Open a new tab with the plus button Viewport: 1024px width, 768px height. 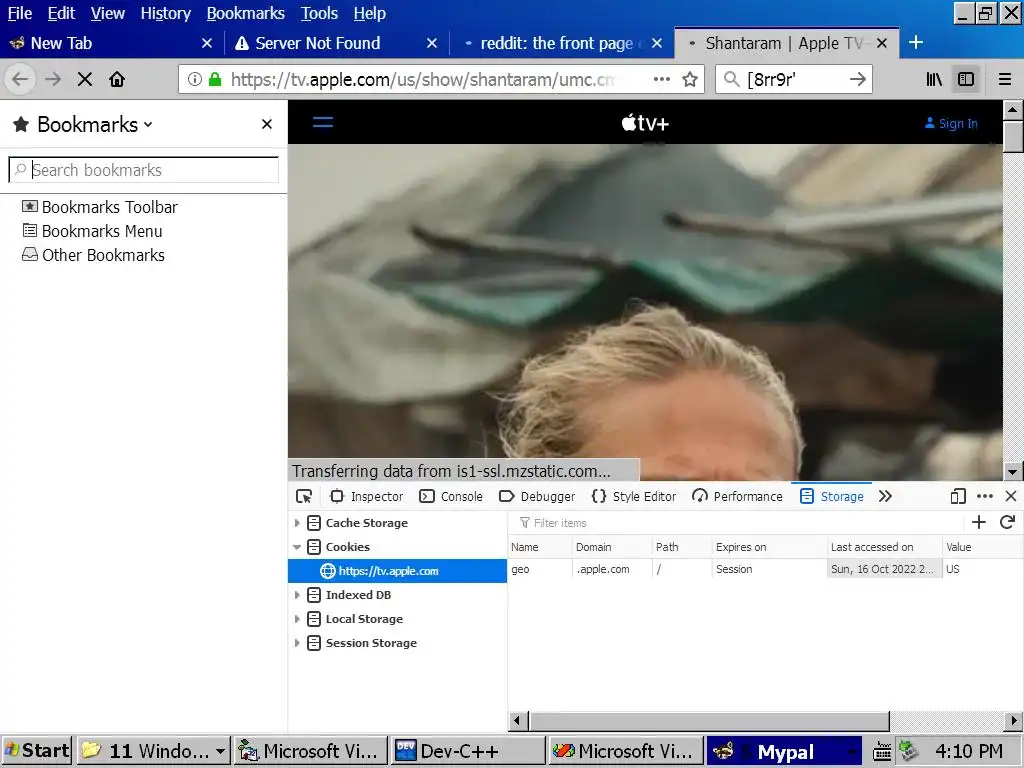916,42
